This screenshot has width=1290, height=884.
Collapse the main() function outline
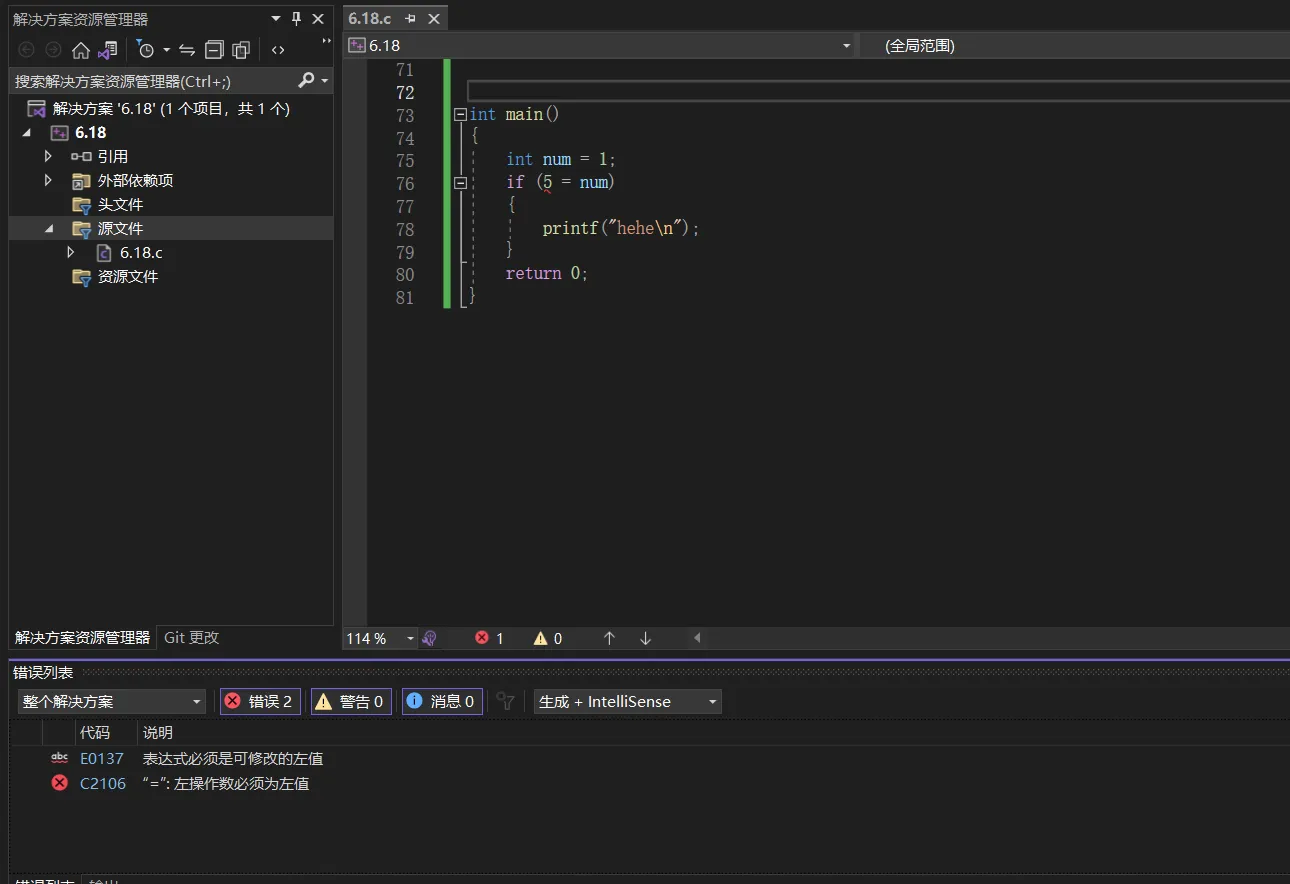(460, 115)
